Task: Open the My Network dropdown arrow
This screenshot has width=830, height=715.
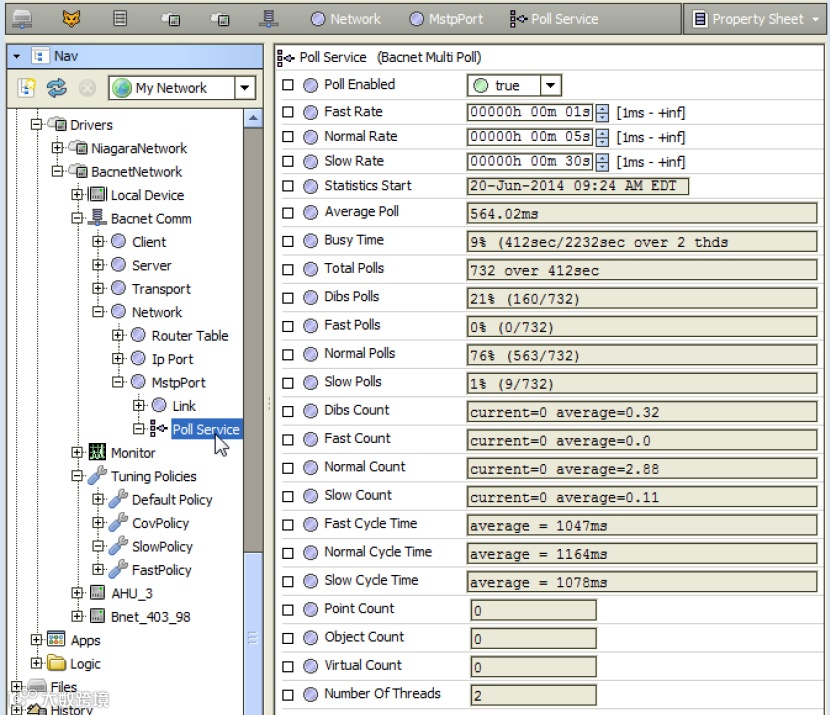Action: point(245,87)
